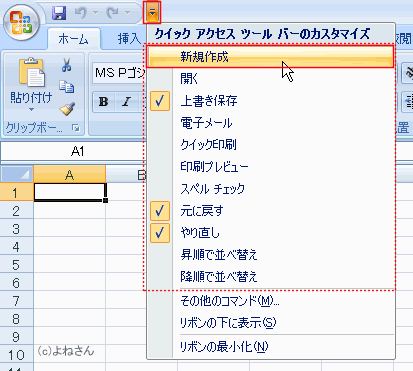Switch to the ホーム ribbon tab
Screen dimensions: 413x371
click(x=73, y=39)
